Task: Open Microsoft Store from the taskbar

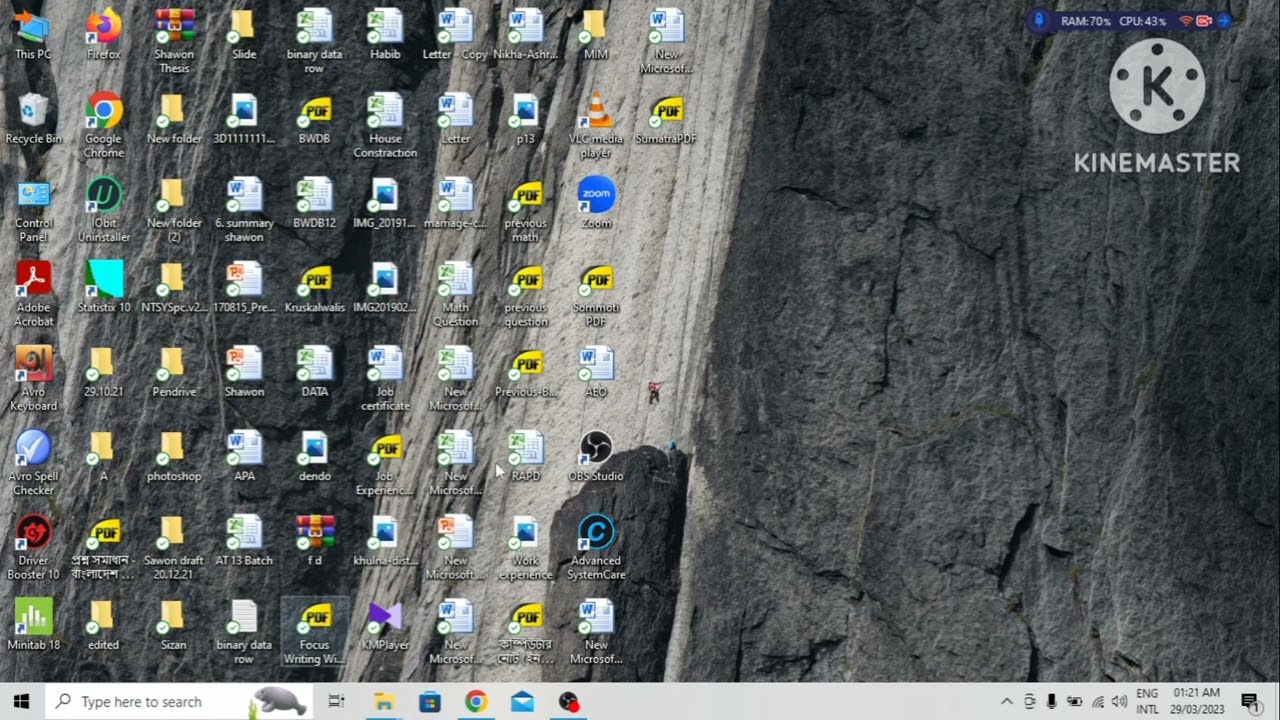Action: pyautogui.click(x=430, y=702)
